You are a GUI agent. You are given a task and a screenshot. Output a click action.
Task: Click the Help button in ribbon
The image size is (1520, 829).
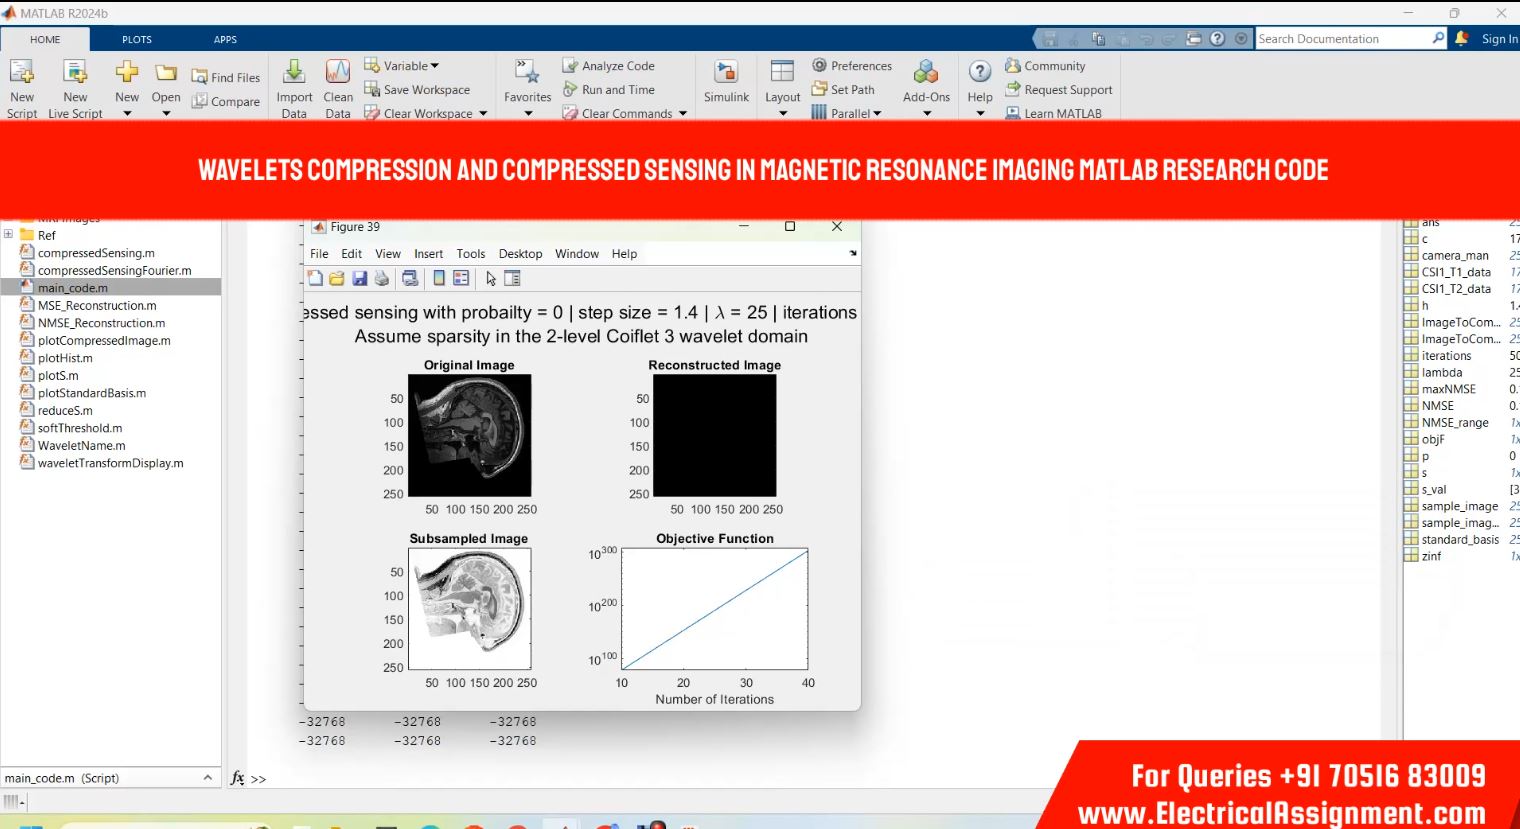tap(980, 88)
